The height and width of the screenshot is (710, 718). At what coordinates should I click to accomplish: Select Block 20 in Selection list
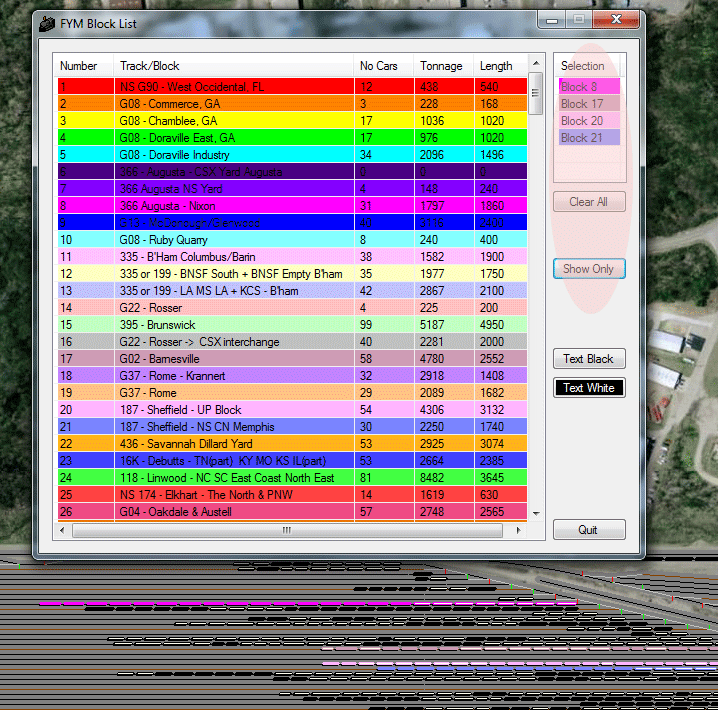pyautogui.click(x=589, y=120)
